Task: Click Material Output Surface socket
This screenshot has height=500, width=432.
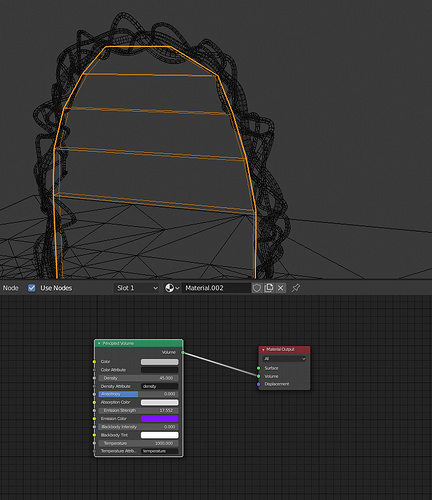Action: (x=258, y=368)
